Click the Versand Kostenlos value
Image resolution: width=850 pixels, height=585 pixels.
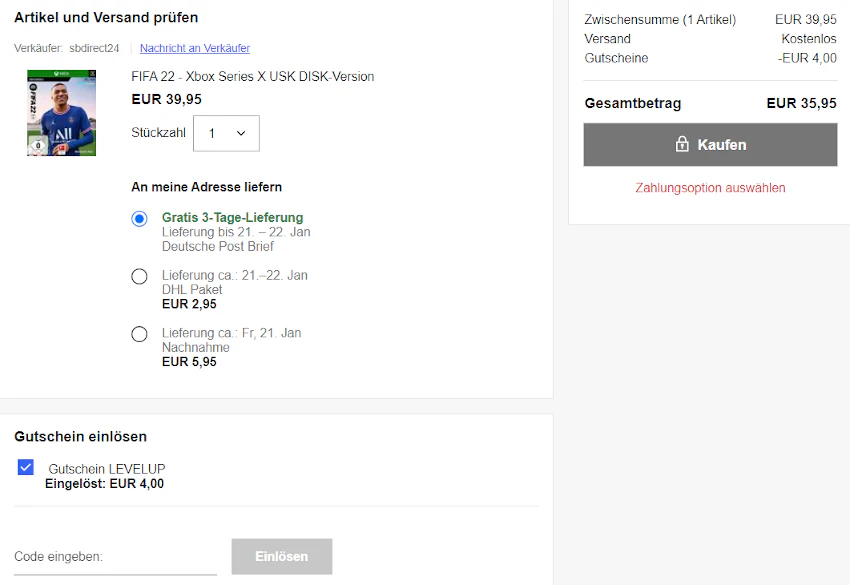[809, 38]
